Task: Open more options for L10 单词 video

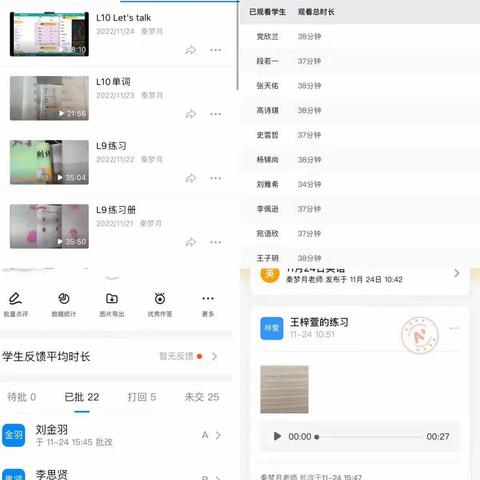Action: tap(216, 114)
